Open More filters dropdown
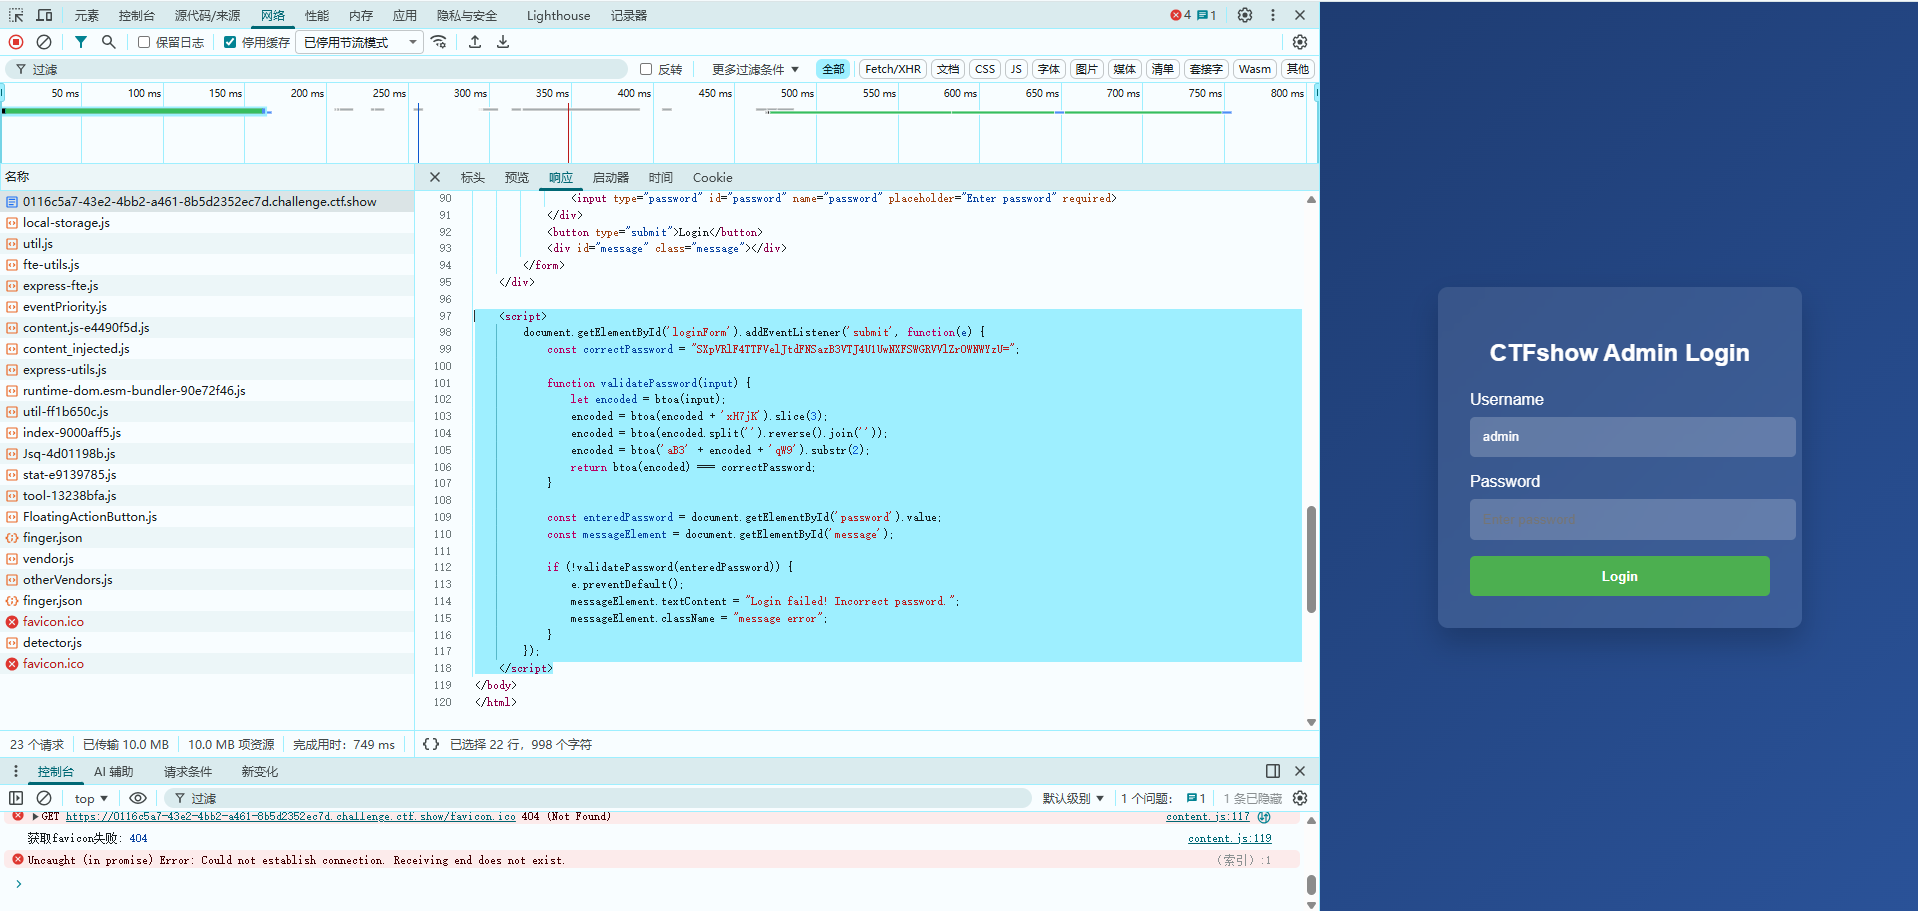The width and height of the screenshot is (1918, 911). (755, 69)
